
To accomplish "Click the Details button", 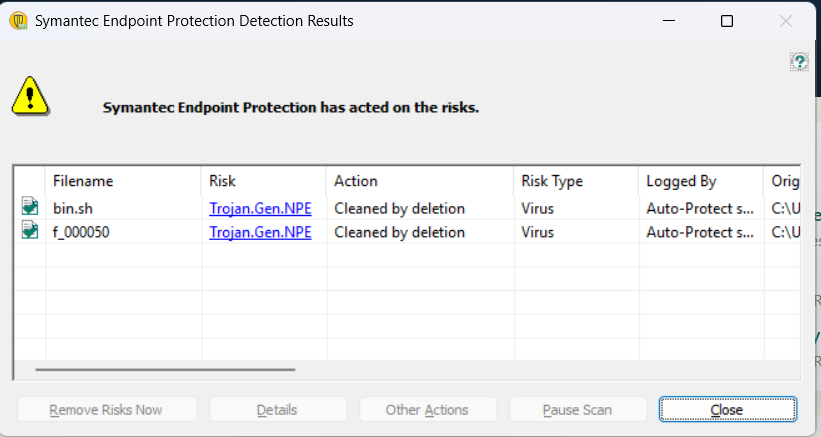I will click(278, 409).
